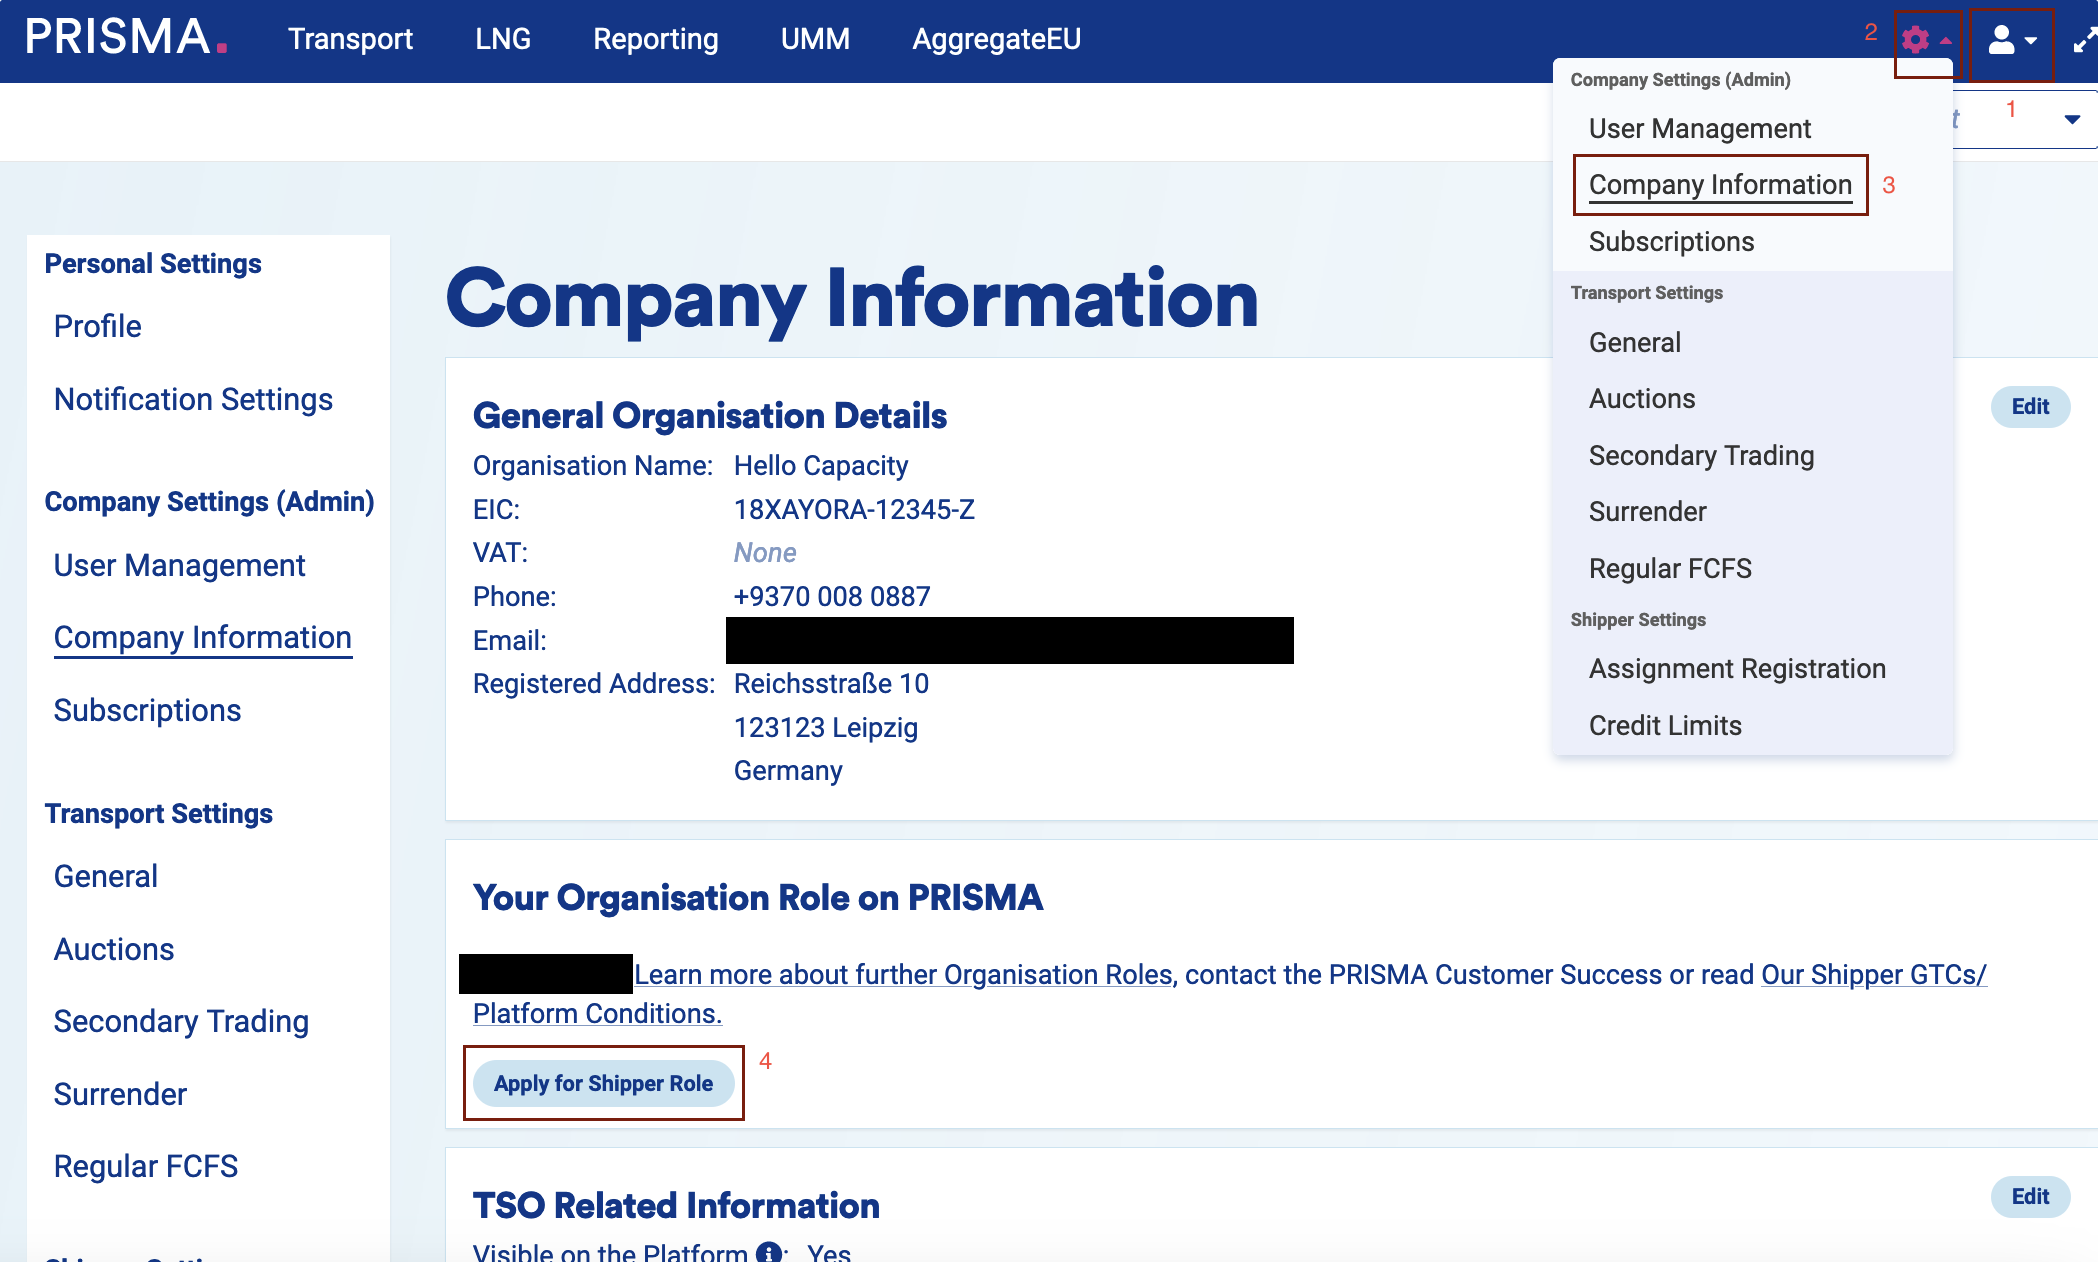Select Credit Limits under Shipper Settings
Image resolution: width=2098 pixels, height=1262 pixels.
[1665, 726]
